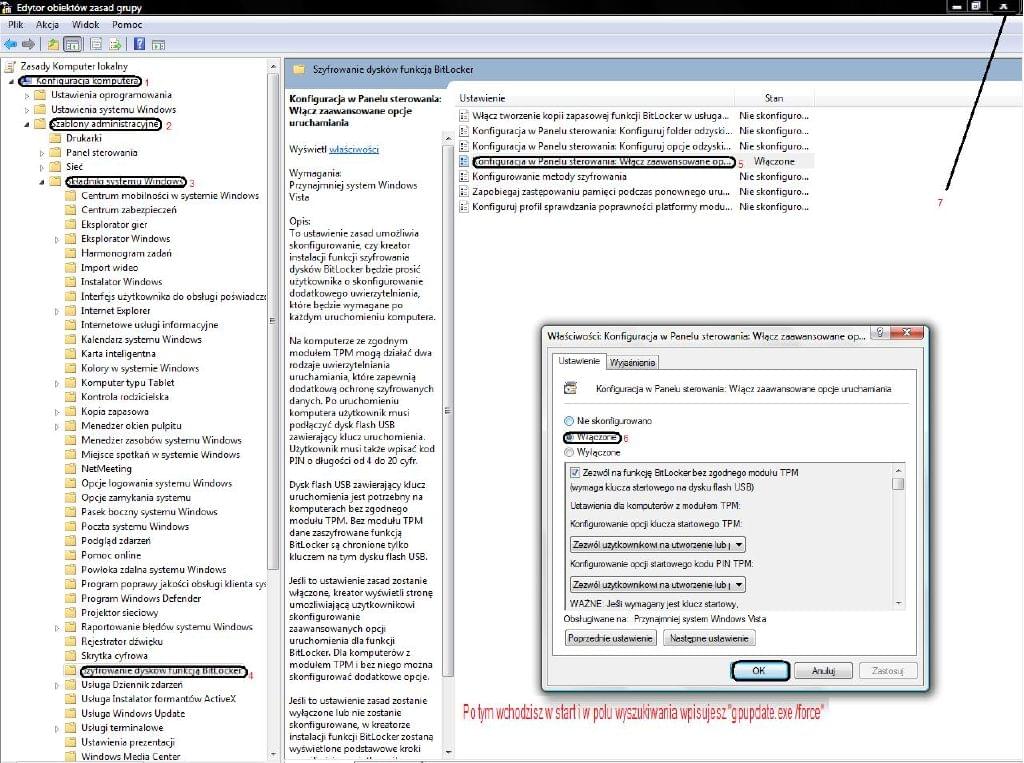Switch to the Wyjaśnienie tab
The width and height of the screenshot is (1024, 763).
[x=632, y=362]
